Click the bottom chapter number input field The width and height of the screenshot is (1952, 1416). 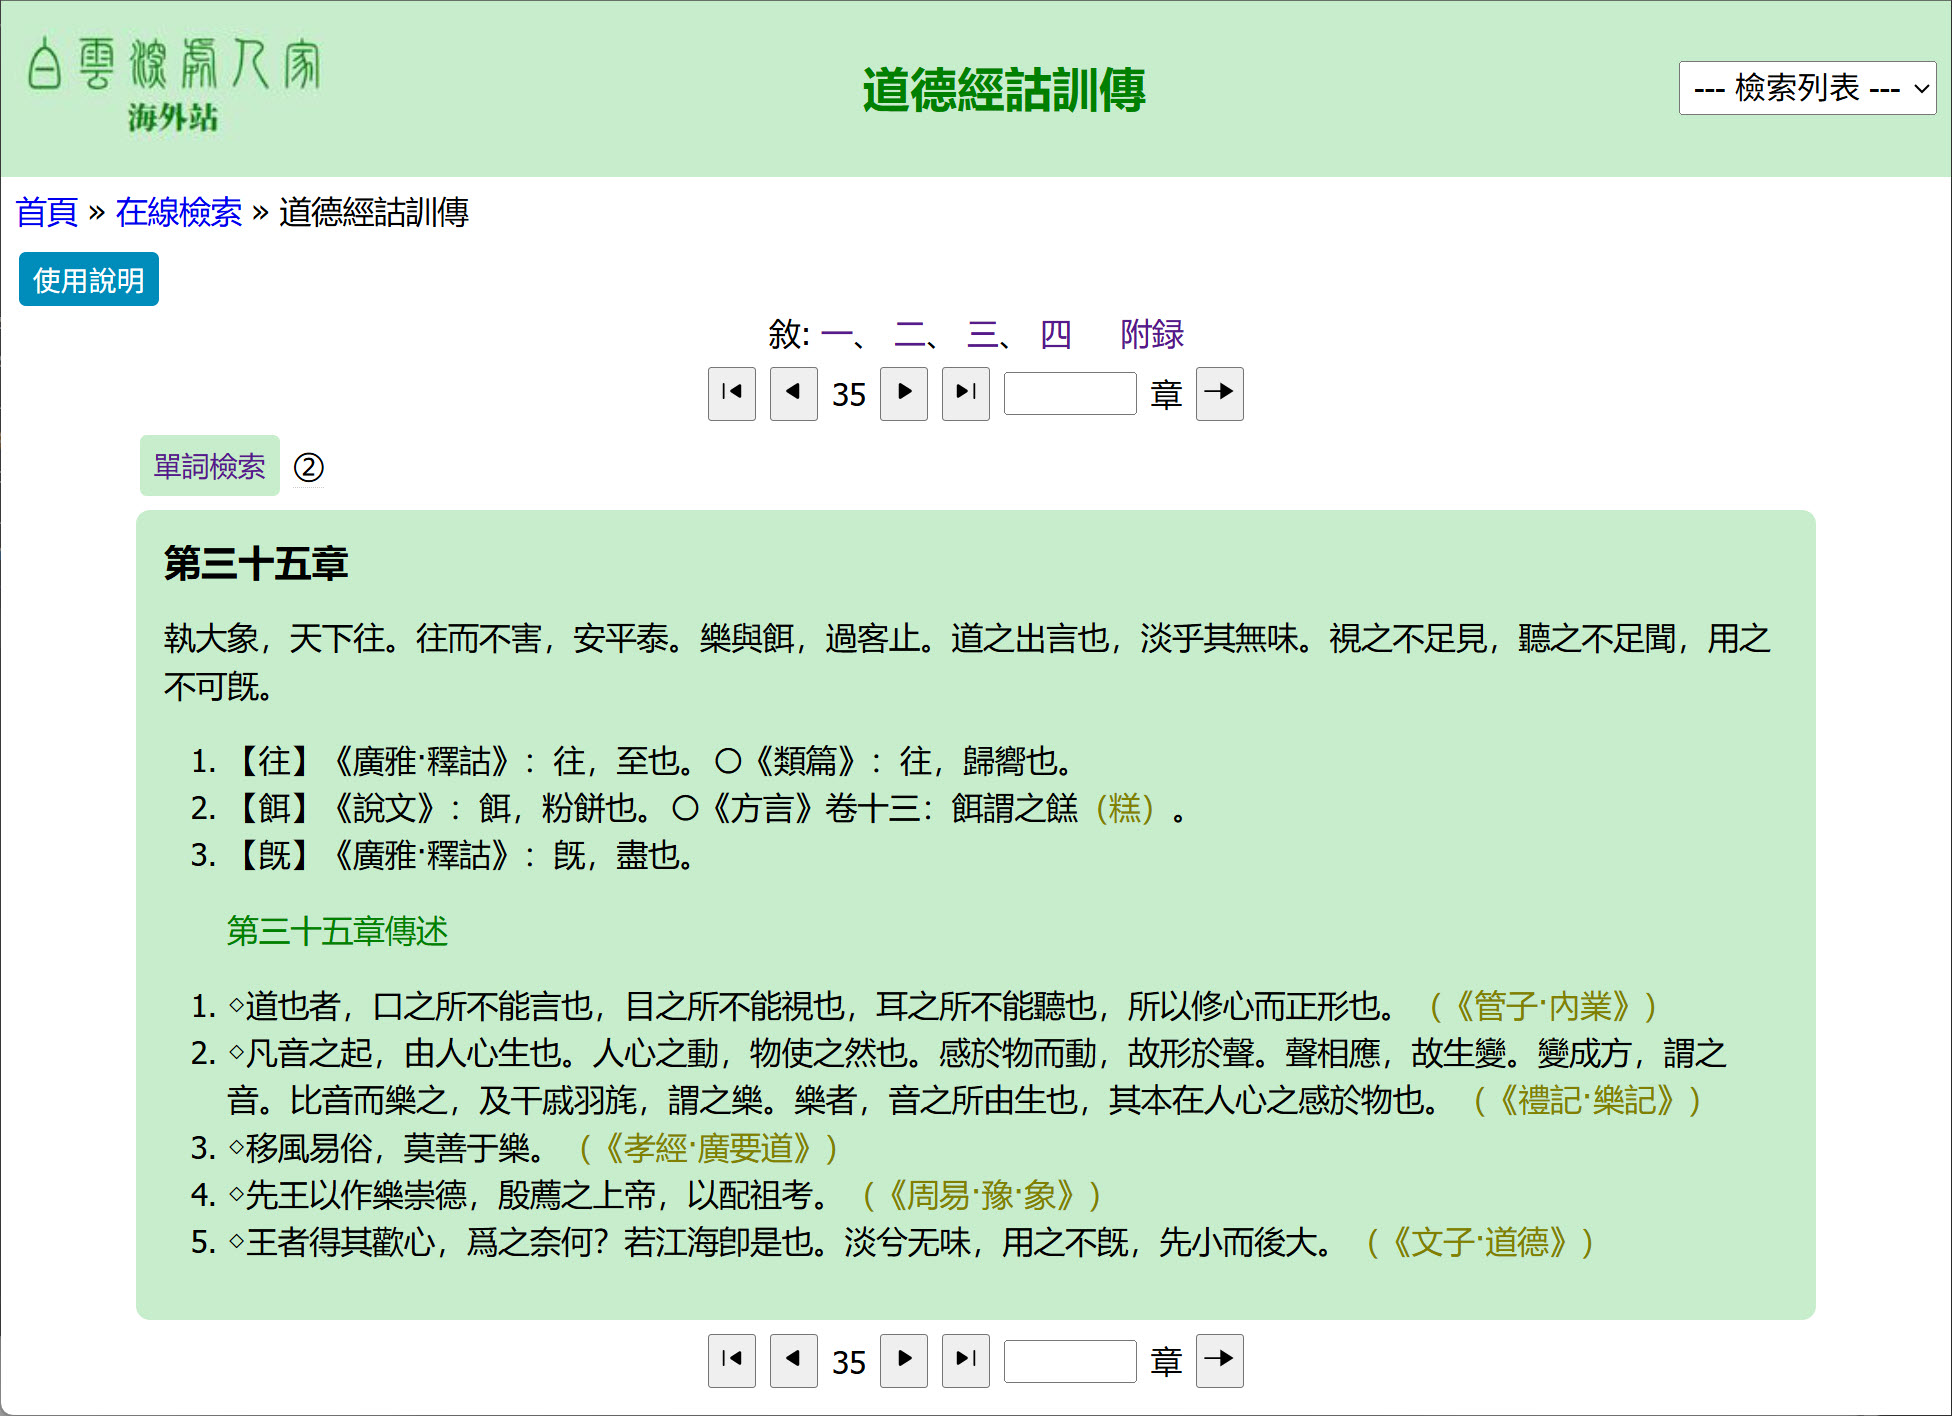coord(1069,1360)
